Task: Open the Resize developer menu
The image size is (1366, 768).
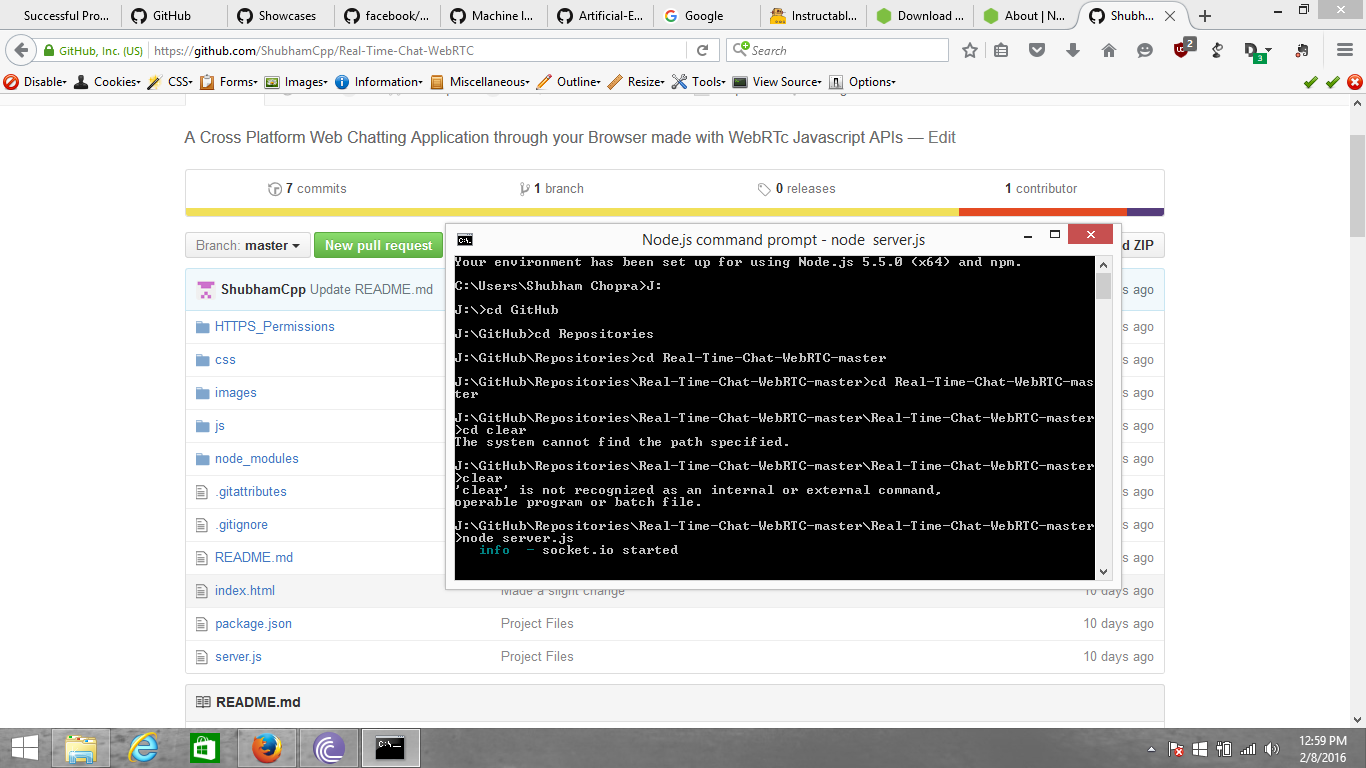Action: click(x=636, y=82)
